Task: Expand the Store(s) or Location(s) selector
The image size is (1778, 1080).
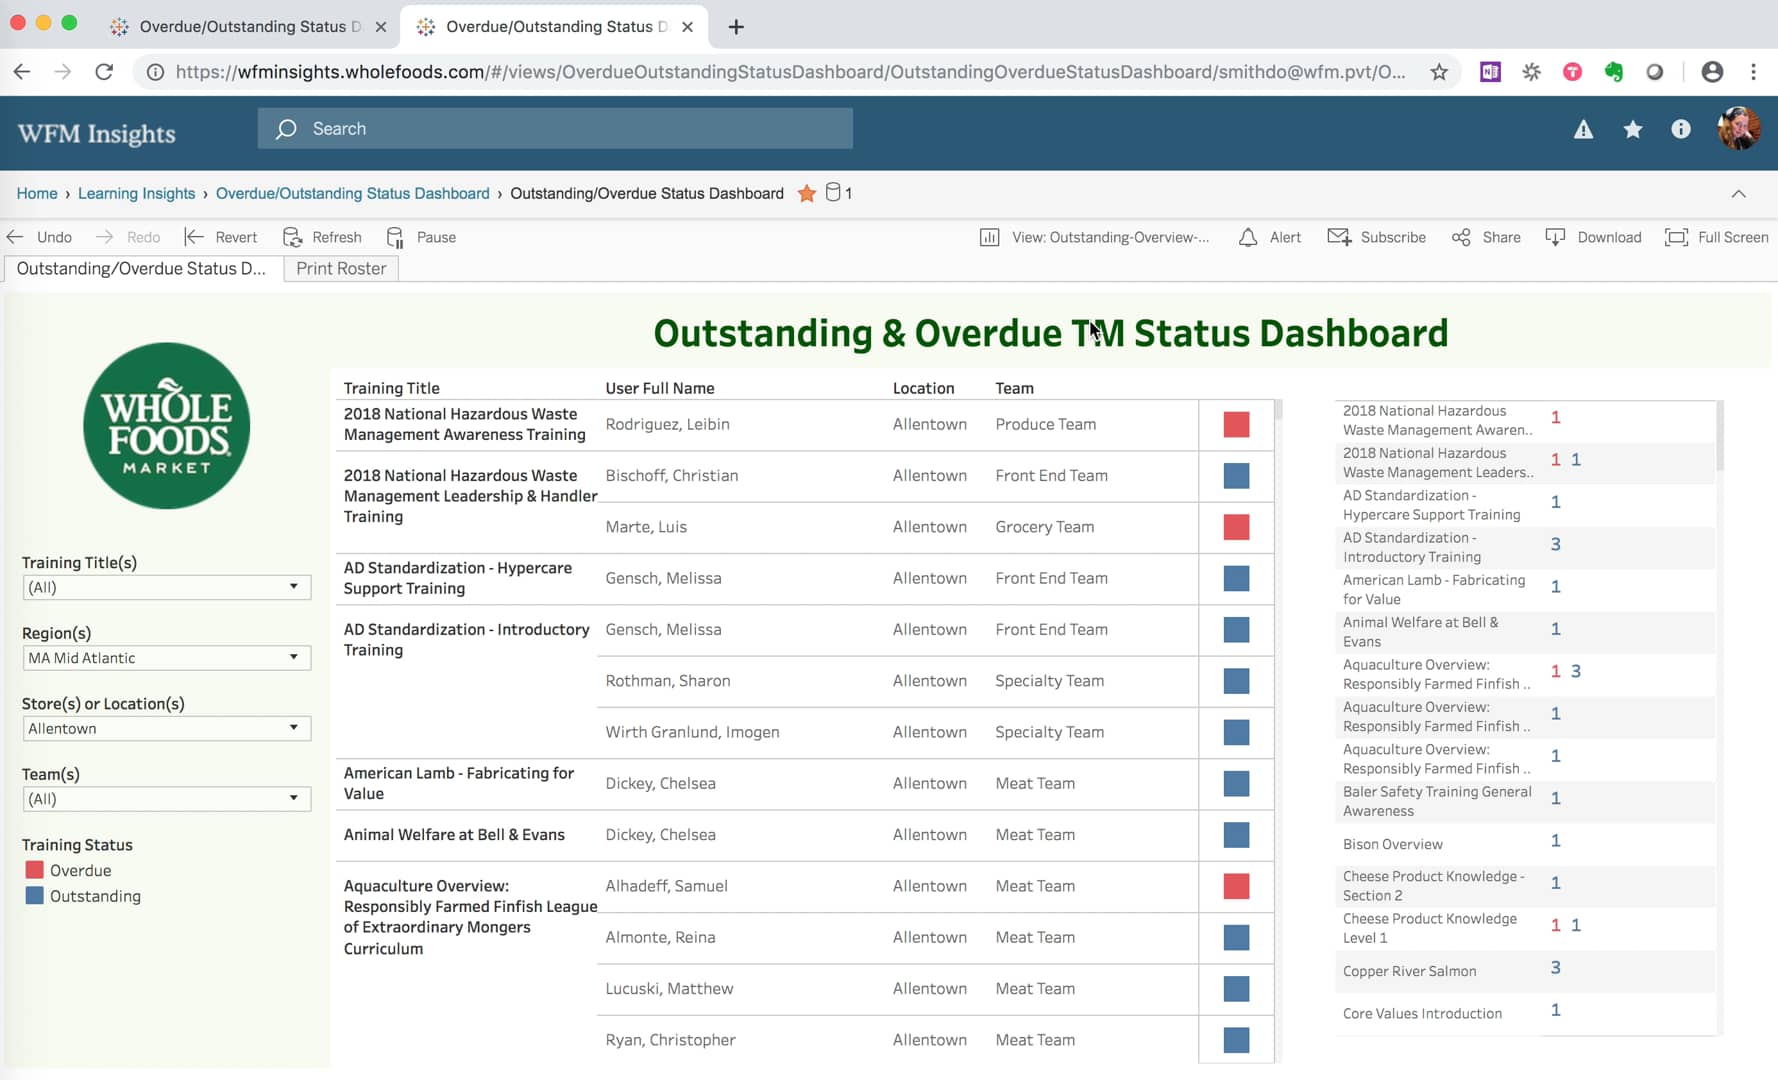Action: coord(166,728)
